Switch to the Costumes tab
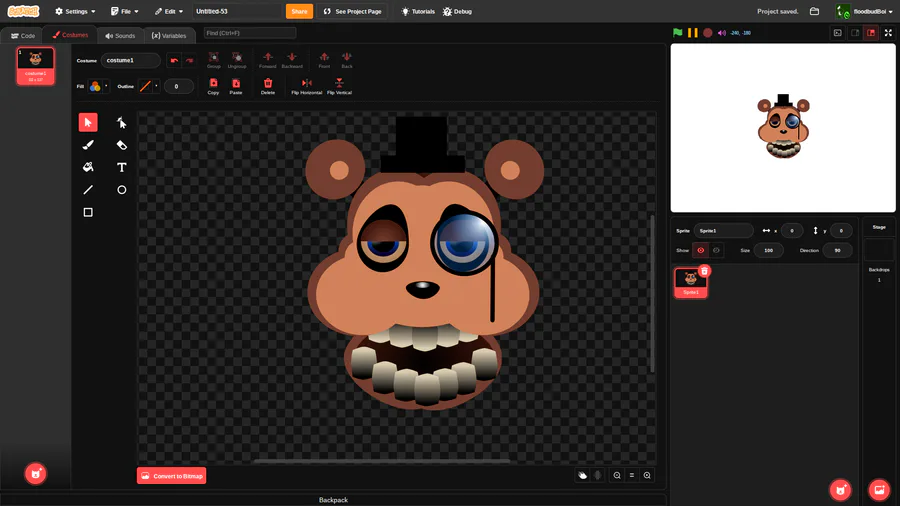The height and width of the screenshot is (506, 900). pos(70,35)
